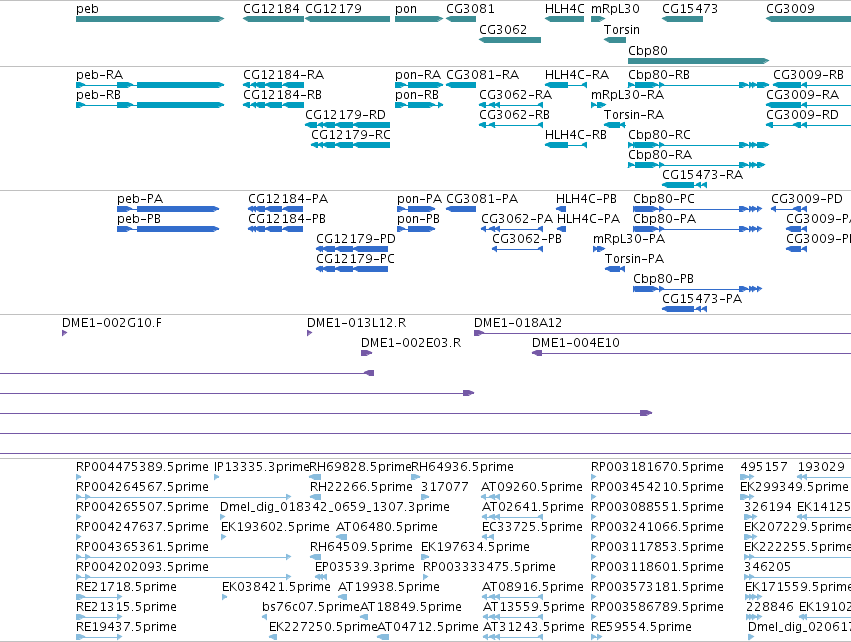
Task: Click clone DME1-013L12.R
Action: point(357,323)
